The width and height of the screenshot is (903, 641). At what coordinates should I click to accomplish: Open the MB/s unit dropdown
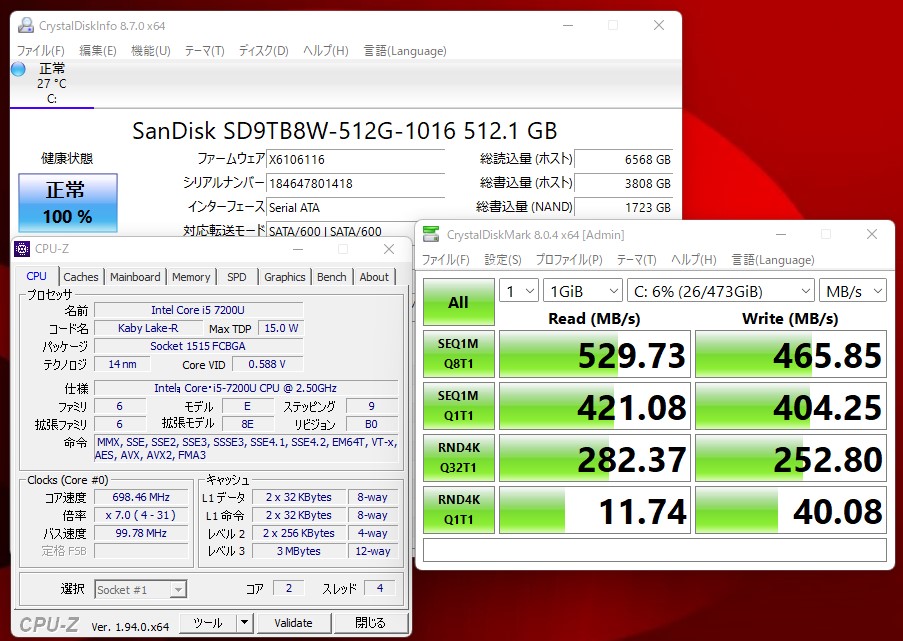tap(852, 291)
